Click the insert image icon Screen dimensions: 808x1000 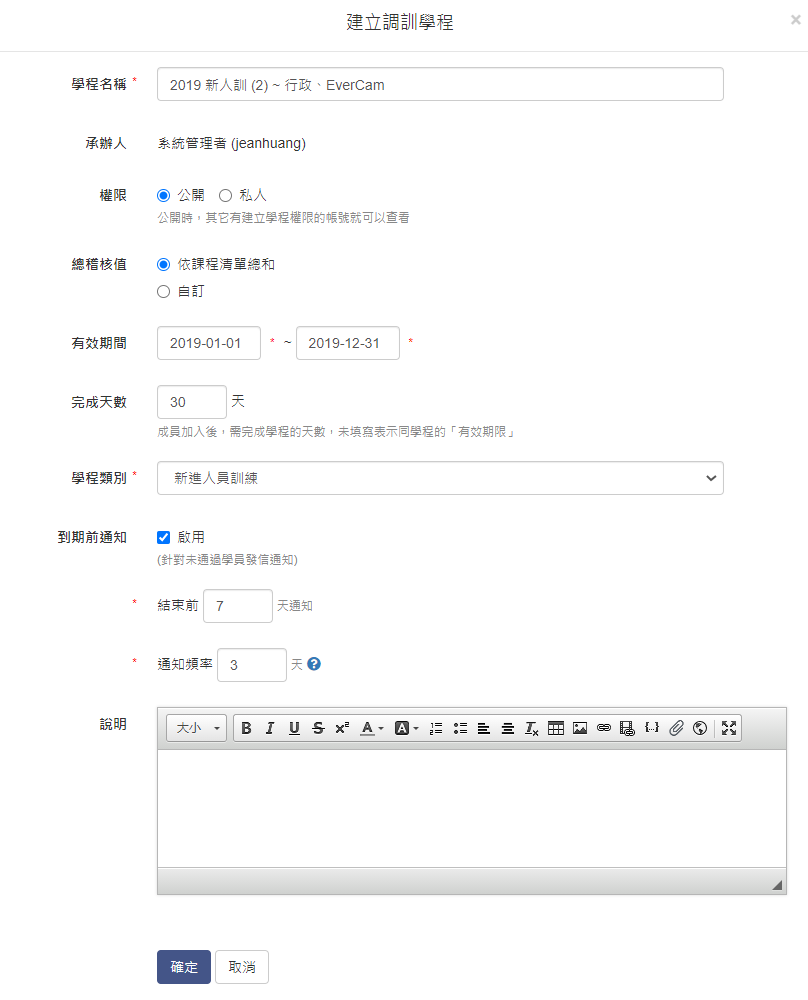coord(580,728)
